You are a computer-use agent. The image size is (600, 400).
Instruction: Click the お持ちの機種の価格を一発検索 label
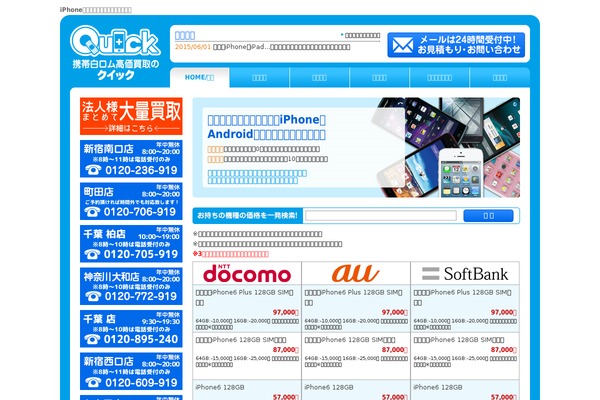click(x=247, y=216)
